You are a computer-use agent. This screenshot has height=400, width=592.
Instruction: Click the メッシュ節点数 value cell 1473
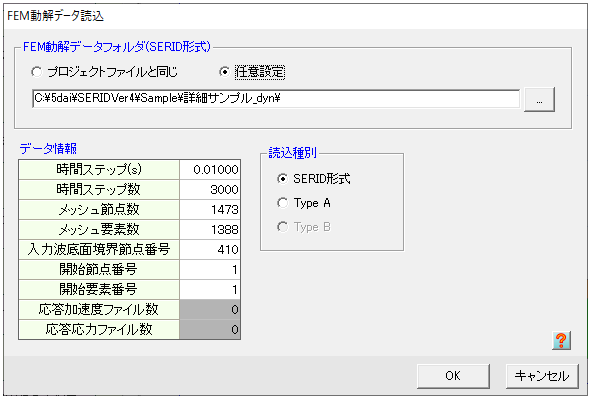point(210,210)
